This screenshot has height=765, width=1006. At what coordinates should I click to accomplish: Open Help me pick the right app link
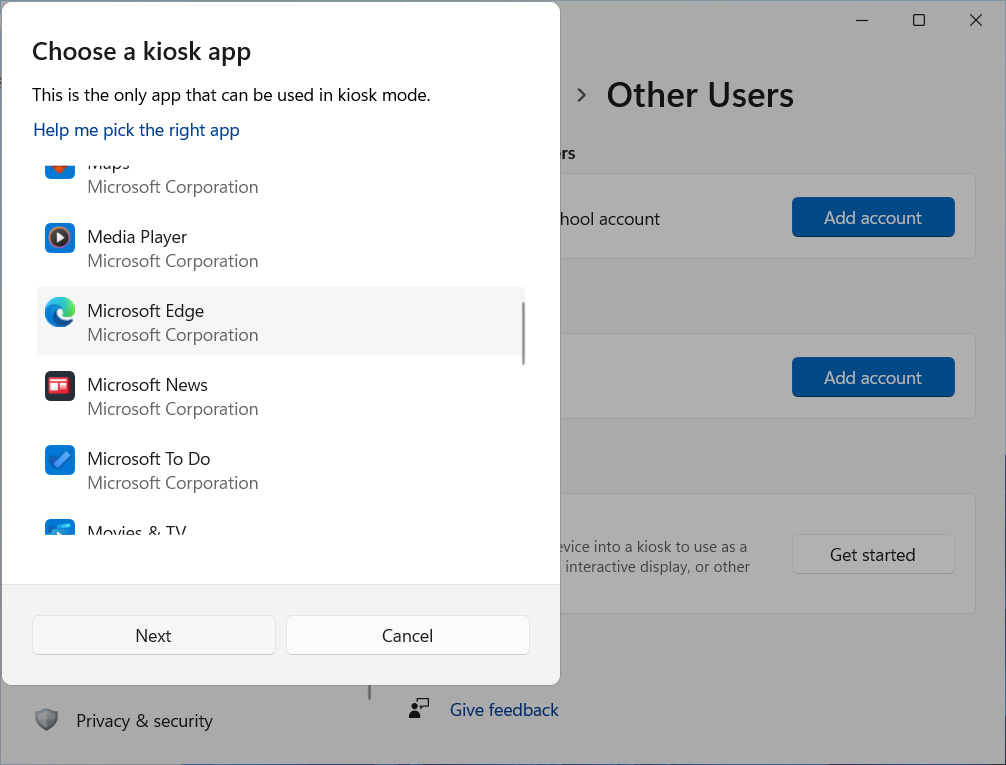coord(136,130)
